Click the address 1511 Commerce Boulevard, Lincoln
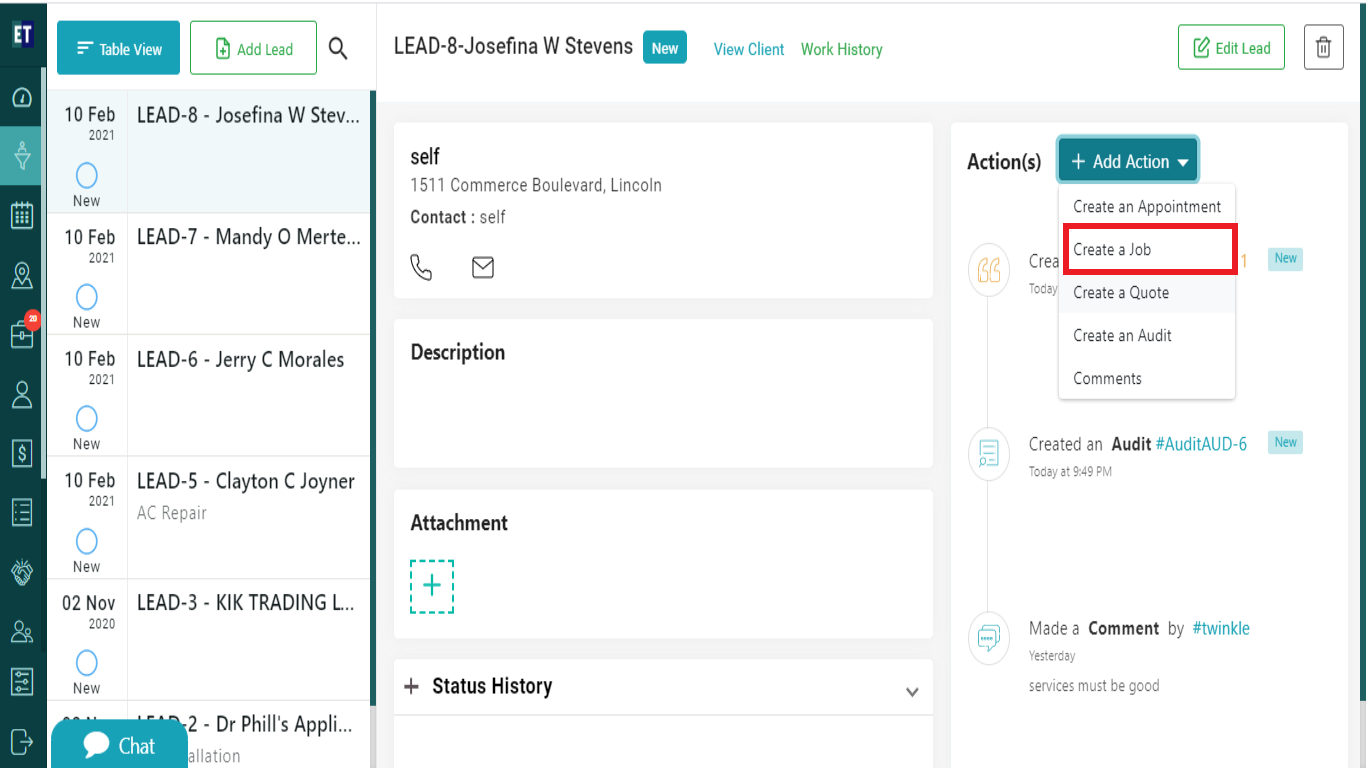 pyautogui.click(x=536, y=185)
